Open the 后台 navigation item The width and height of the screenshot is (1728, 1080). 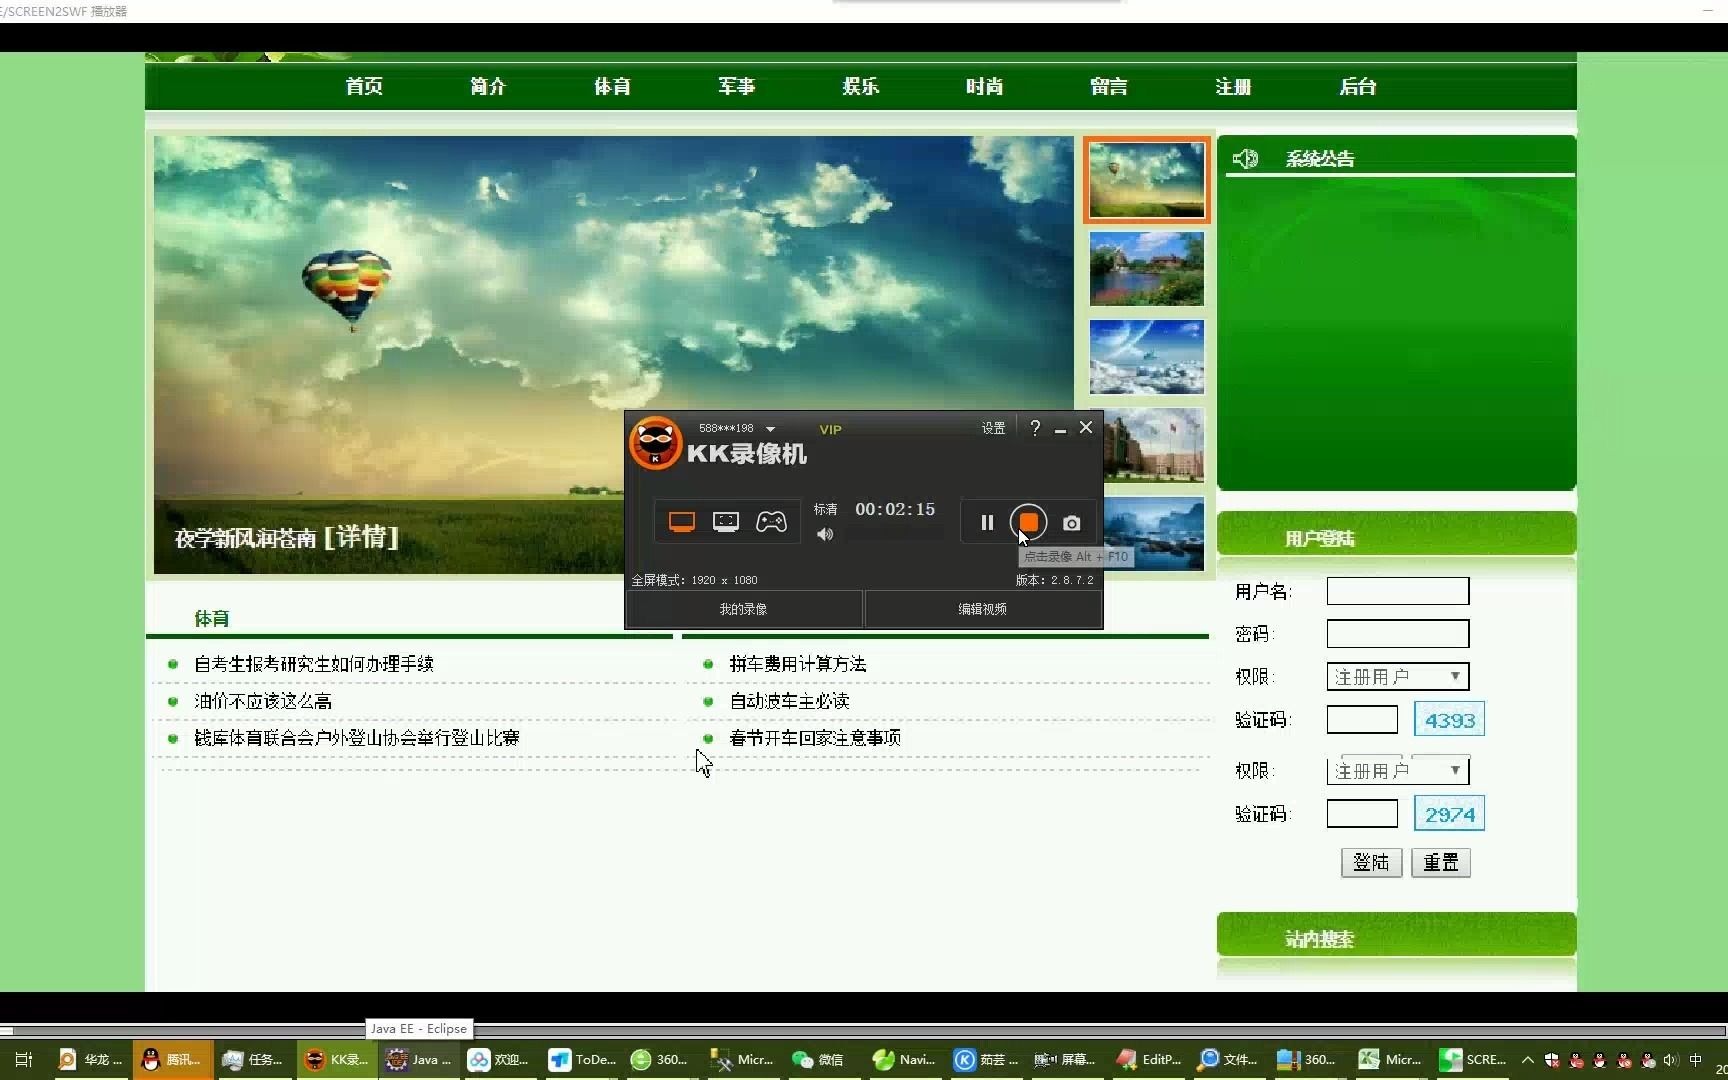click(1358, 87)
